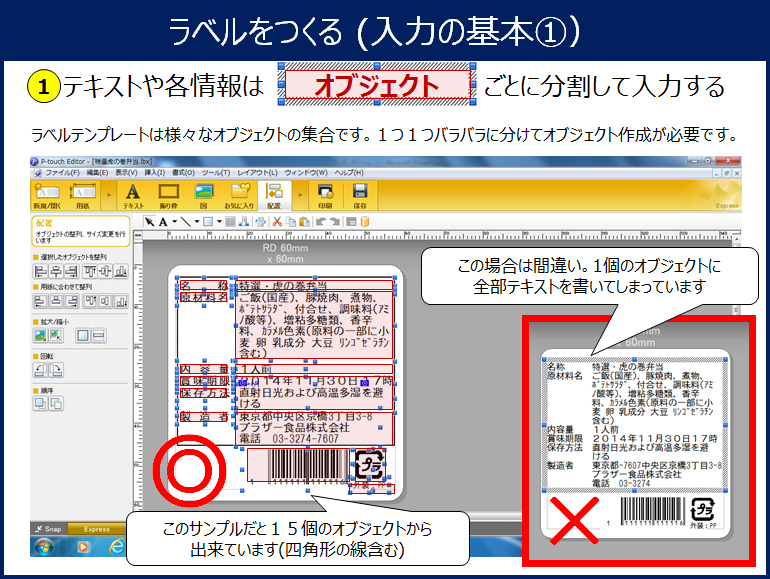Screen dimensions: 770x579
Task: Open the ヘルプ(H) menu
Action: pyautogui.click(x=349, y=173)
